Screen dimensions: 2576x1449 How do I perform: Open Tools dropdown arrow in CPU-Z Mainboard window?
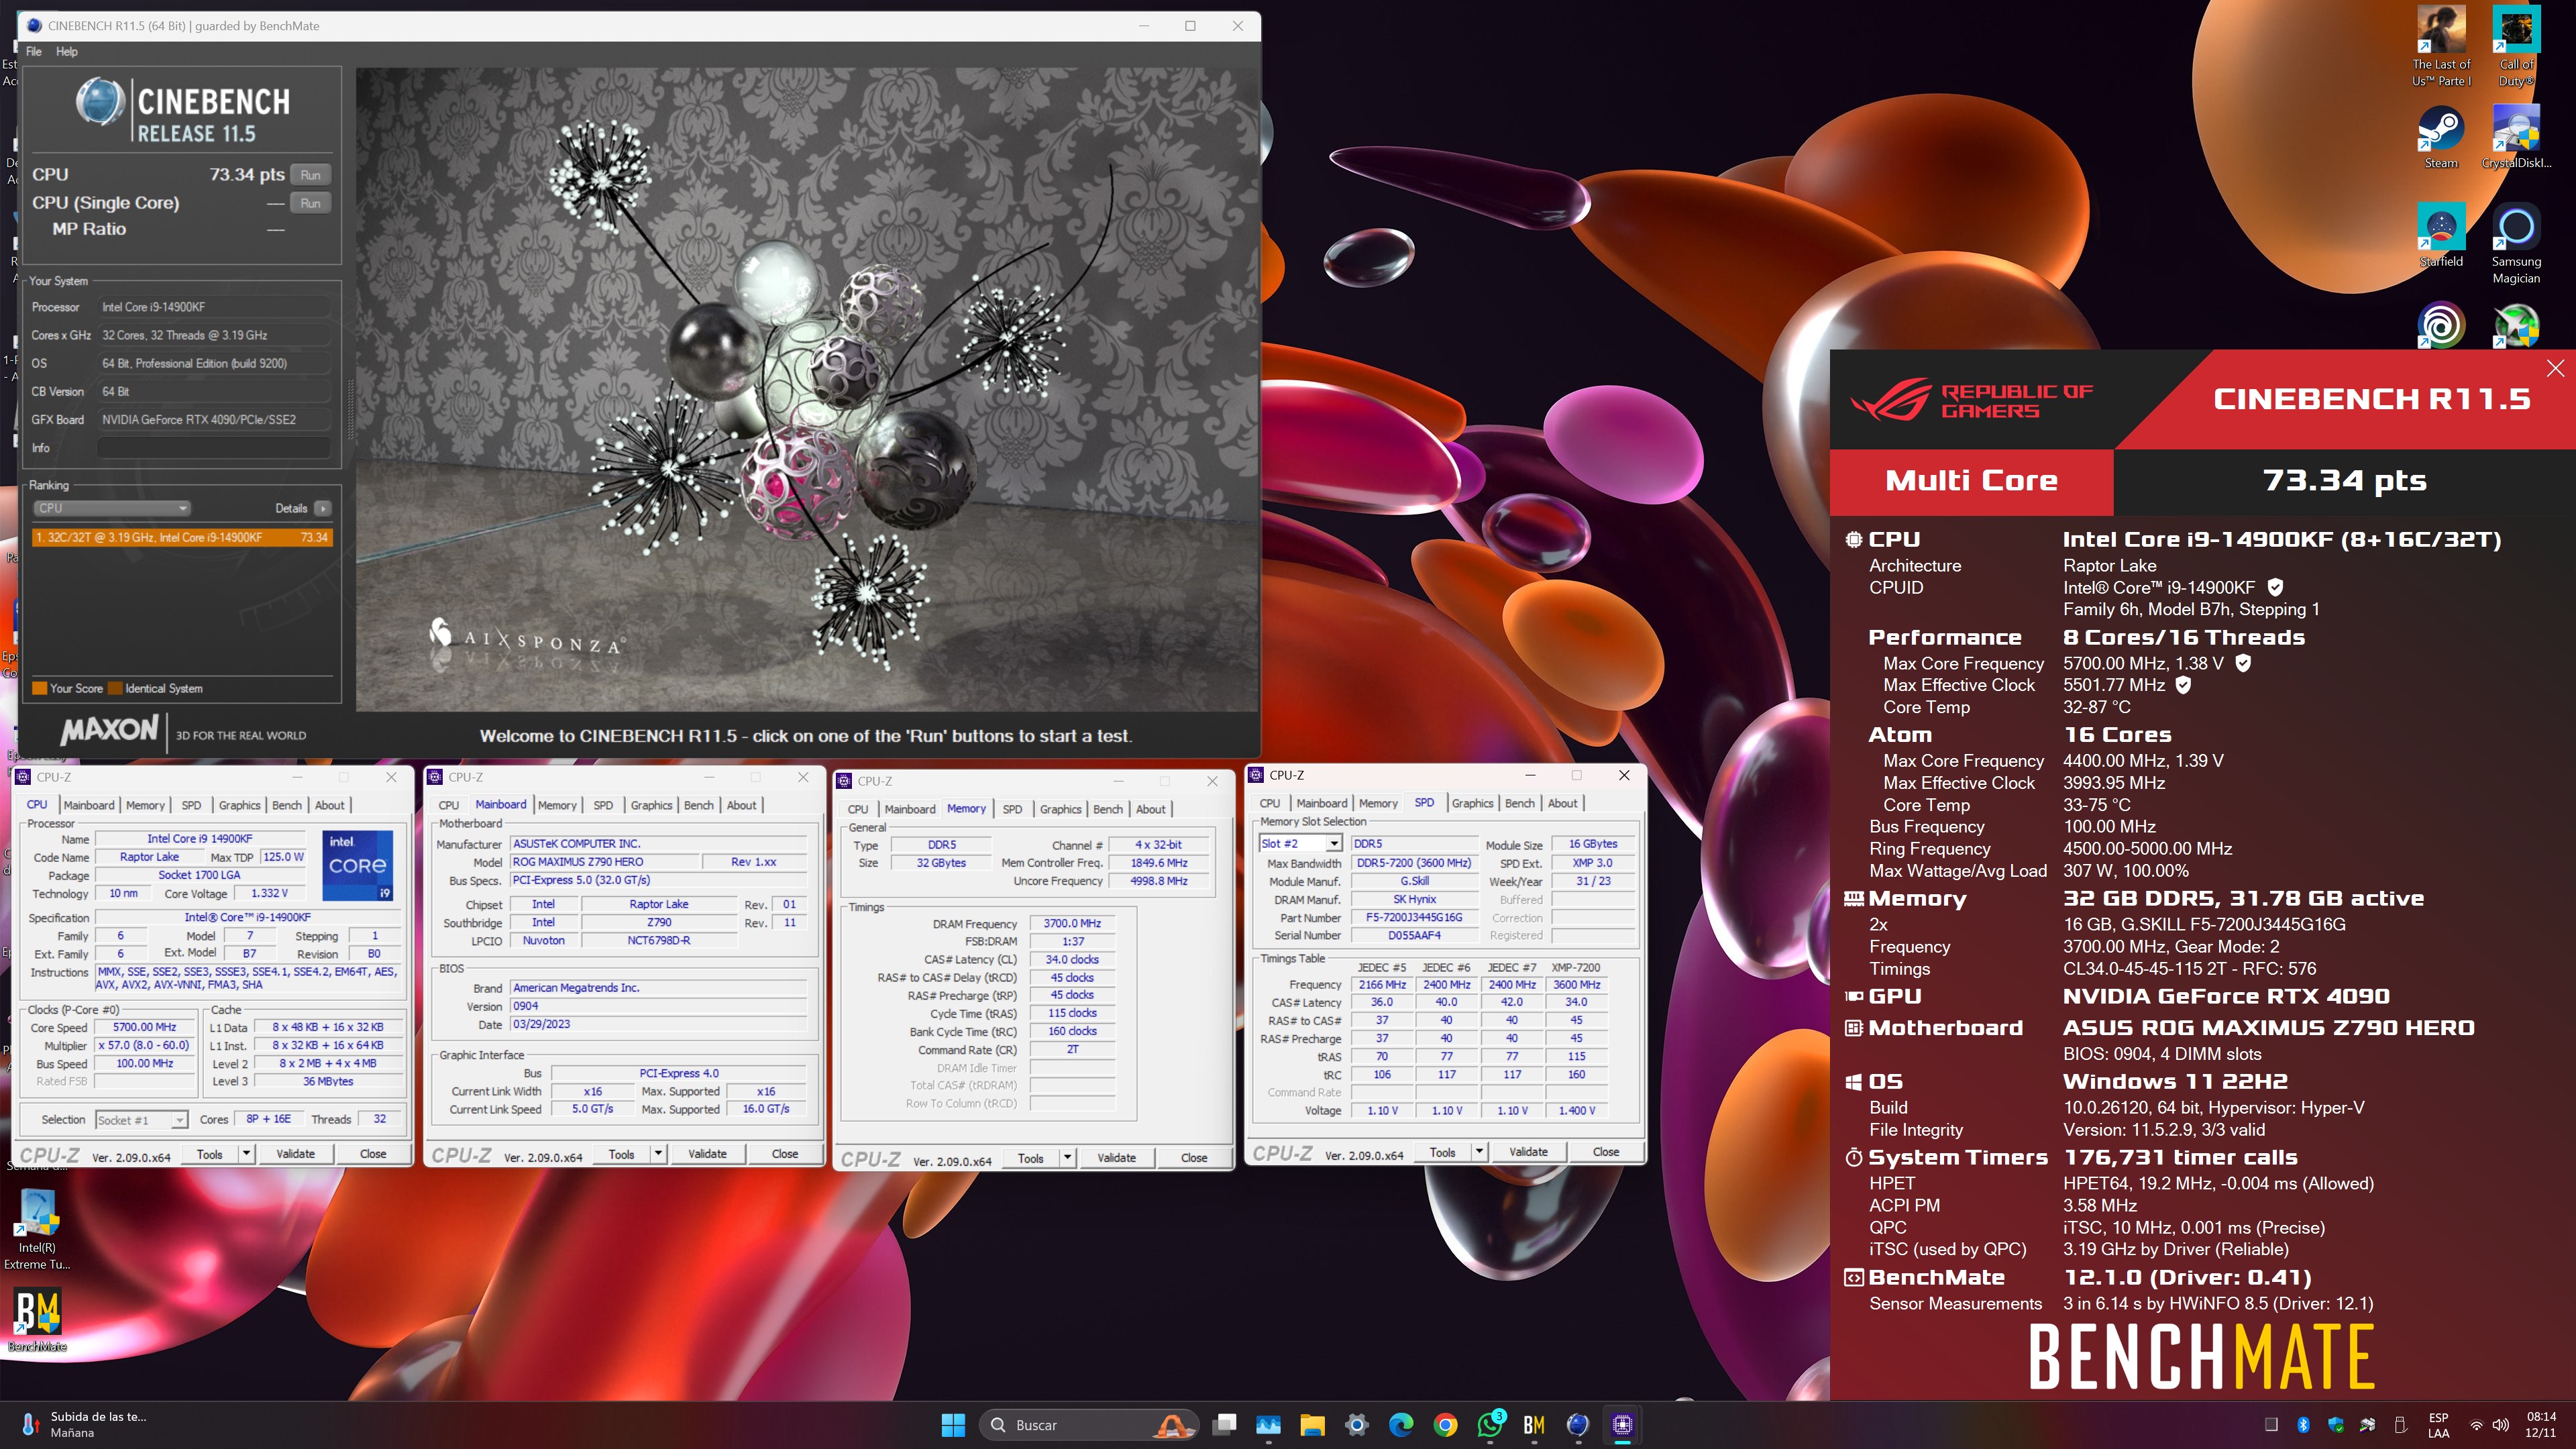(x=658, y=1153)
